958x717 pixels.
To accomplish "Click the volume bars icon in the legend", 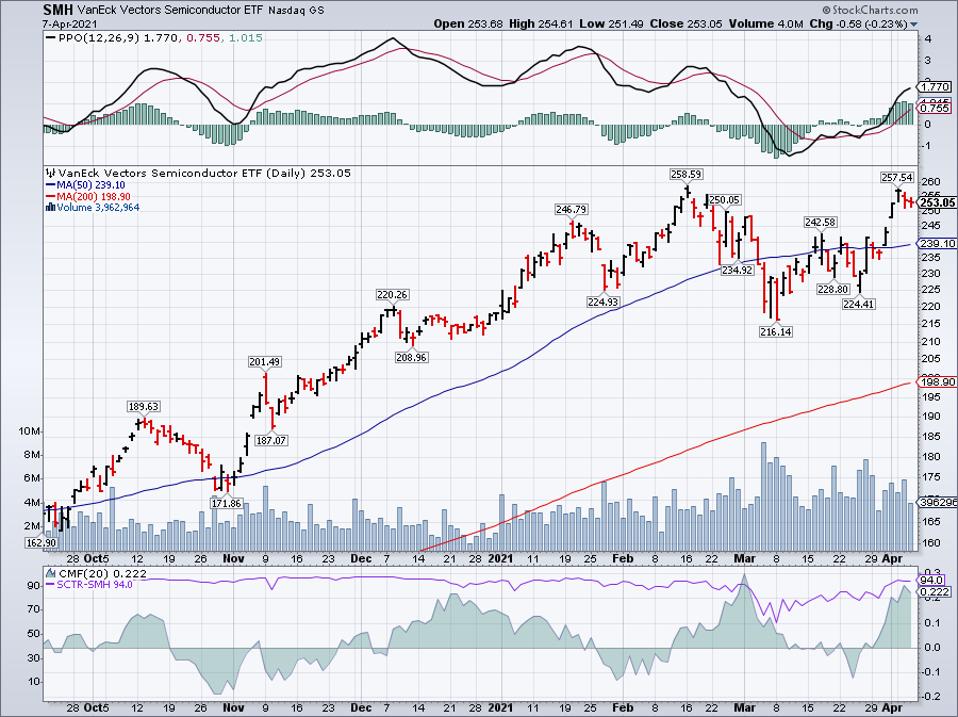I will (x=51, y=208).
